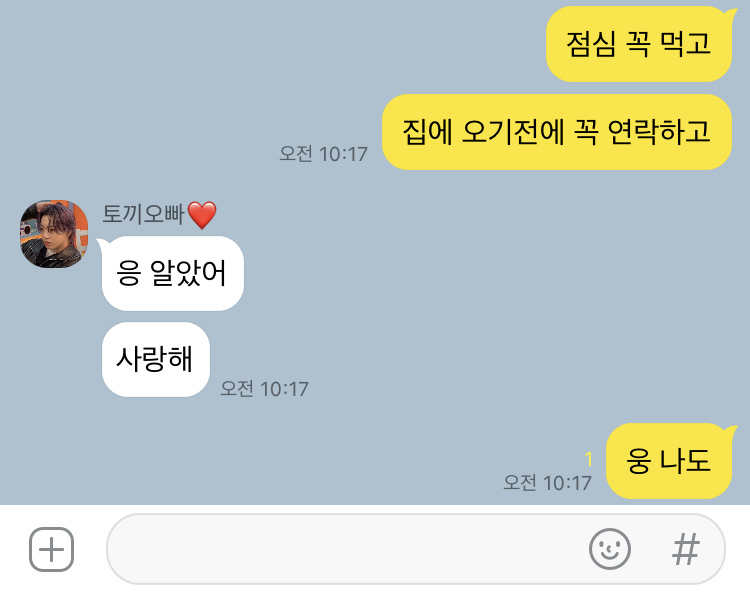Click empty chat background right of 사랑해
The height and width of the screenshot is (593, 750).
(x=478, y=359)
